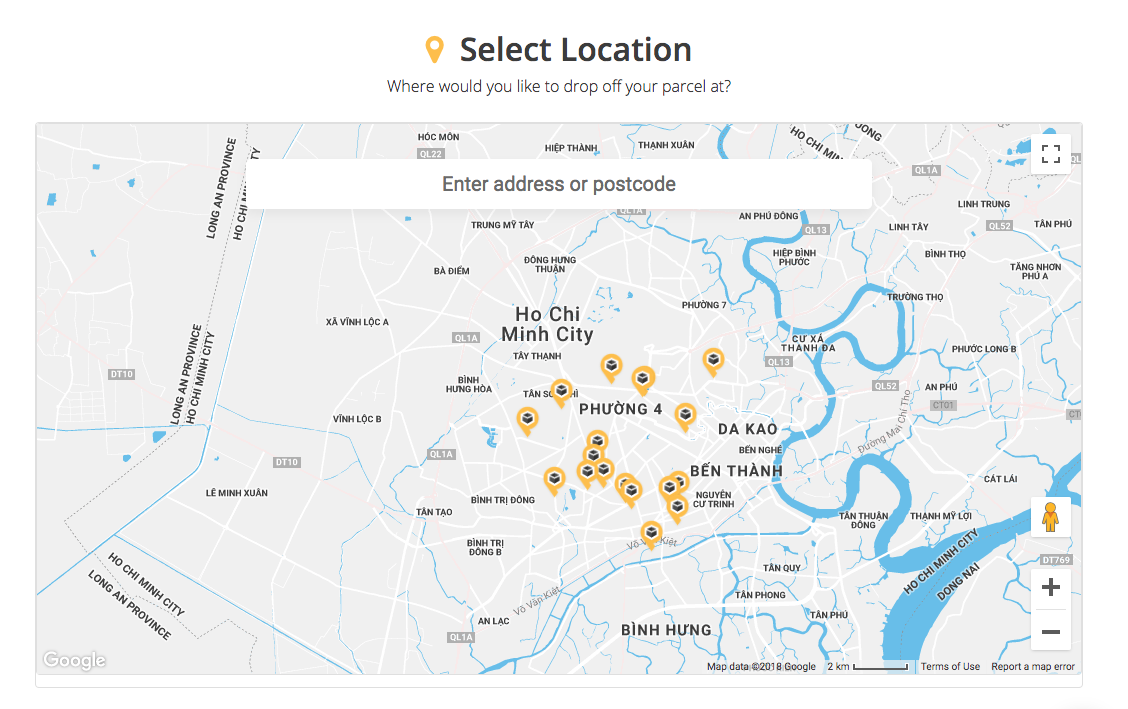Screen dimensions: 1128x709
Task: Select left marker of pair above Phường 4
Action: (610, 366)
